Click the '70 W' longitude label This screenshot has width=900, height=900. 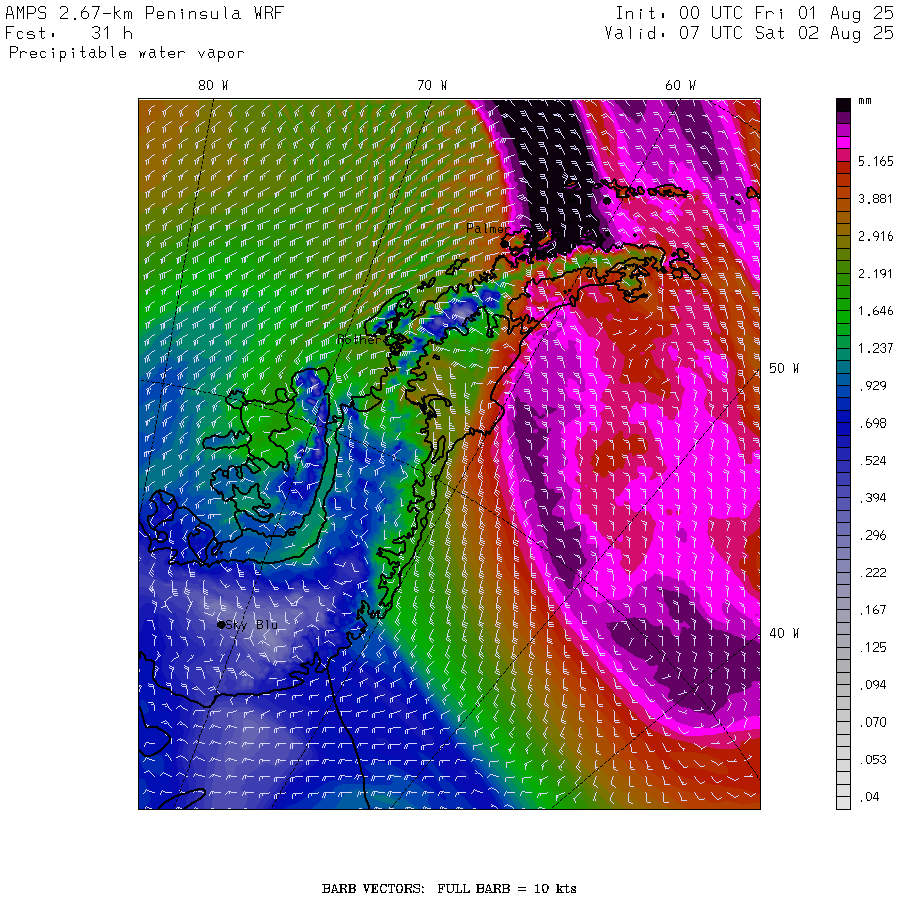(432, 86)
